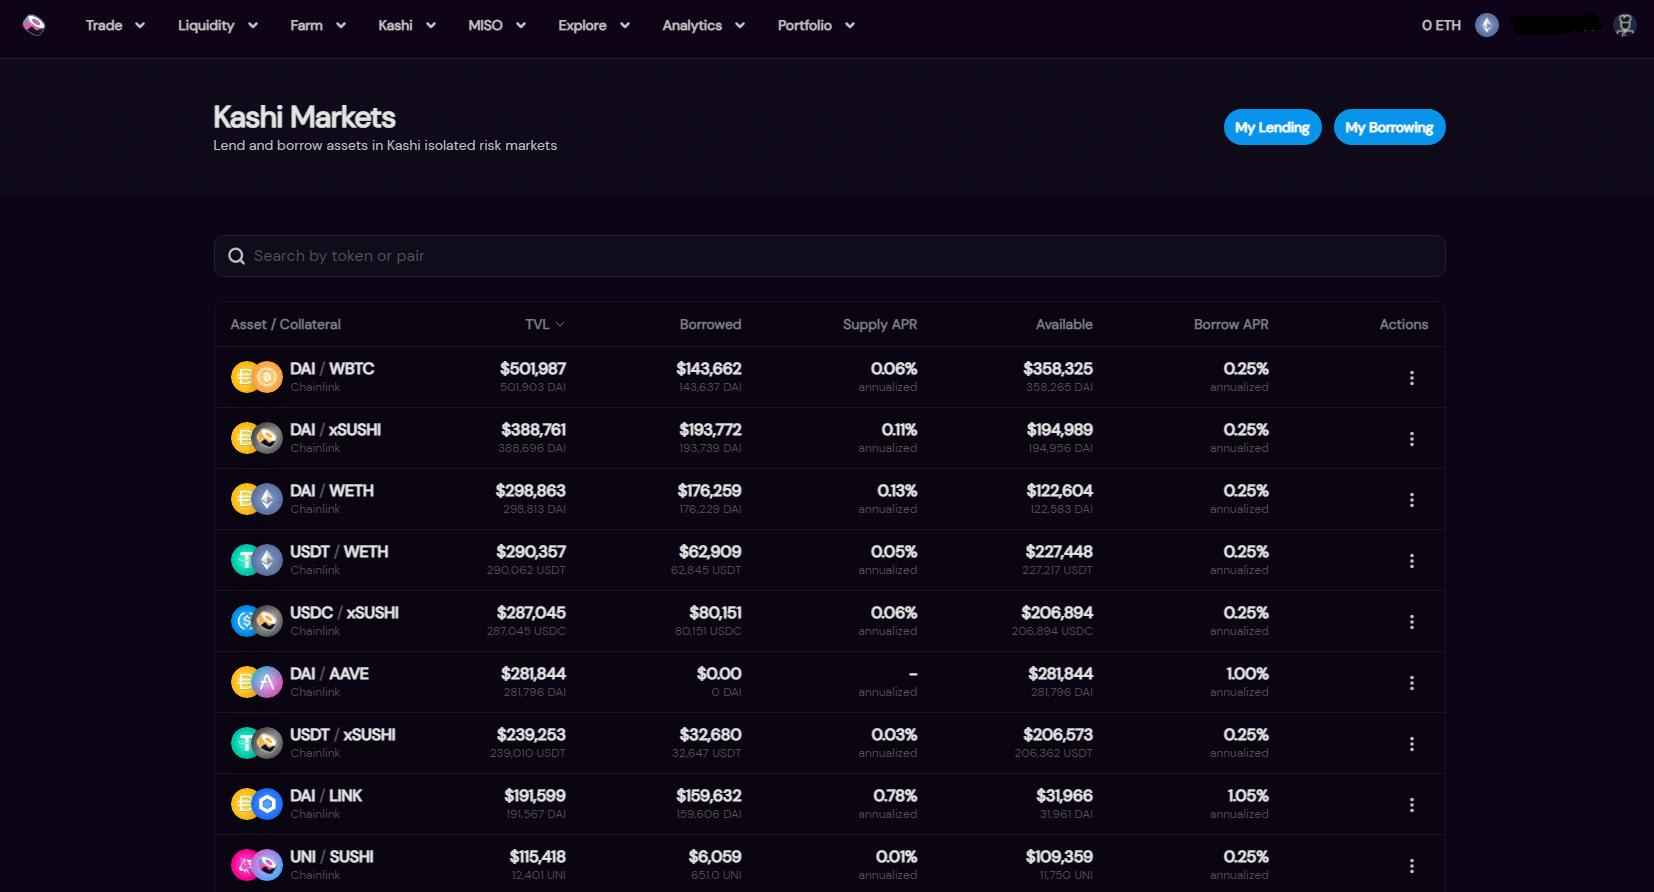Expand the MISO menu
The width and height of the screenshot is (1654, 892).
pyautogui.click(x=497, y=25)
